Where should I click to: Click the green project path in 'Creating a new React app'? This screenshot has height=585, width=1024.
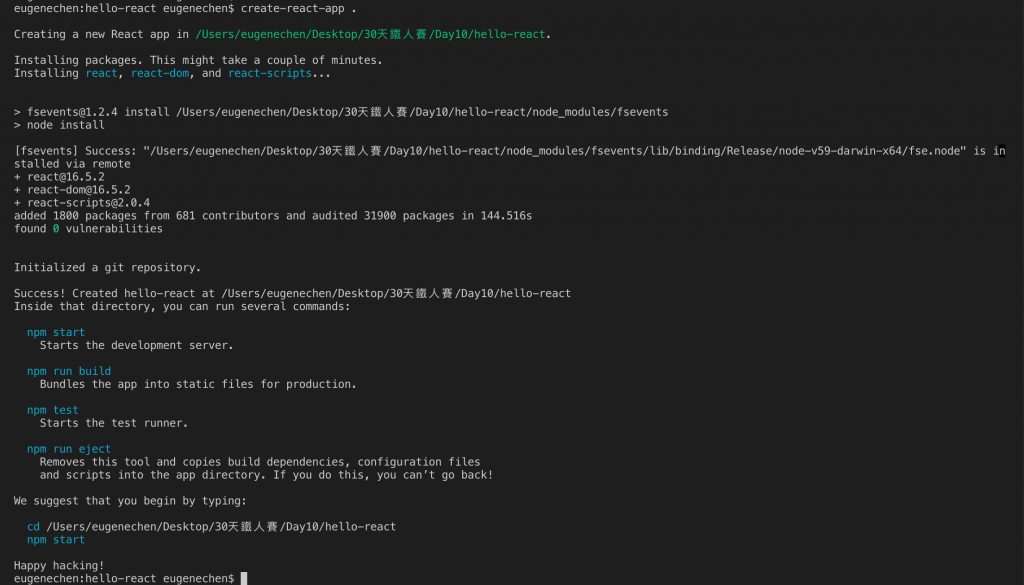370,35
